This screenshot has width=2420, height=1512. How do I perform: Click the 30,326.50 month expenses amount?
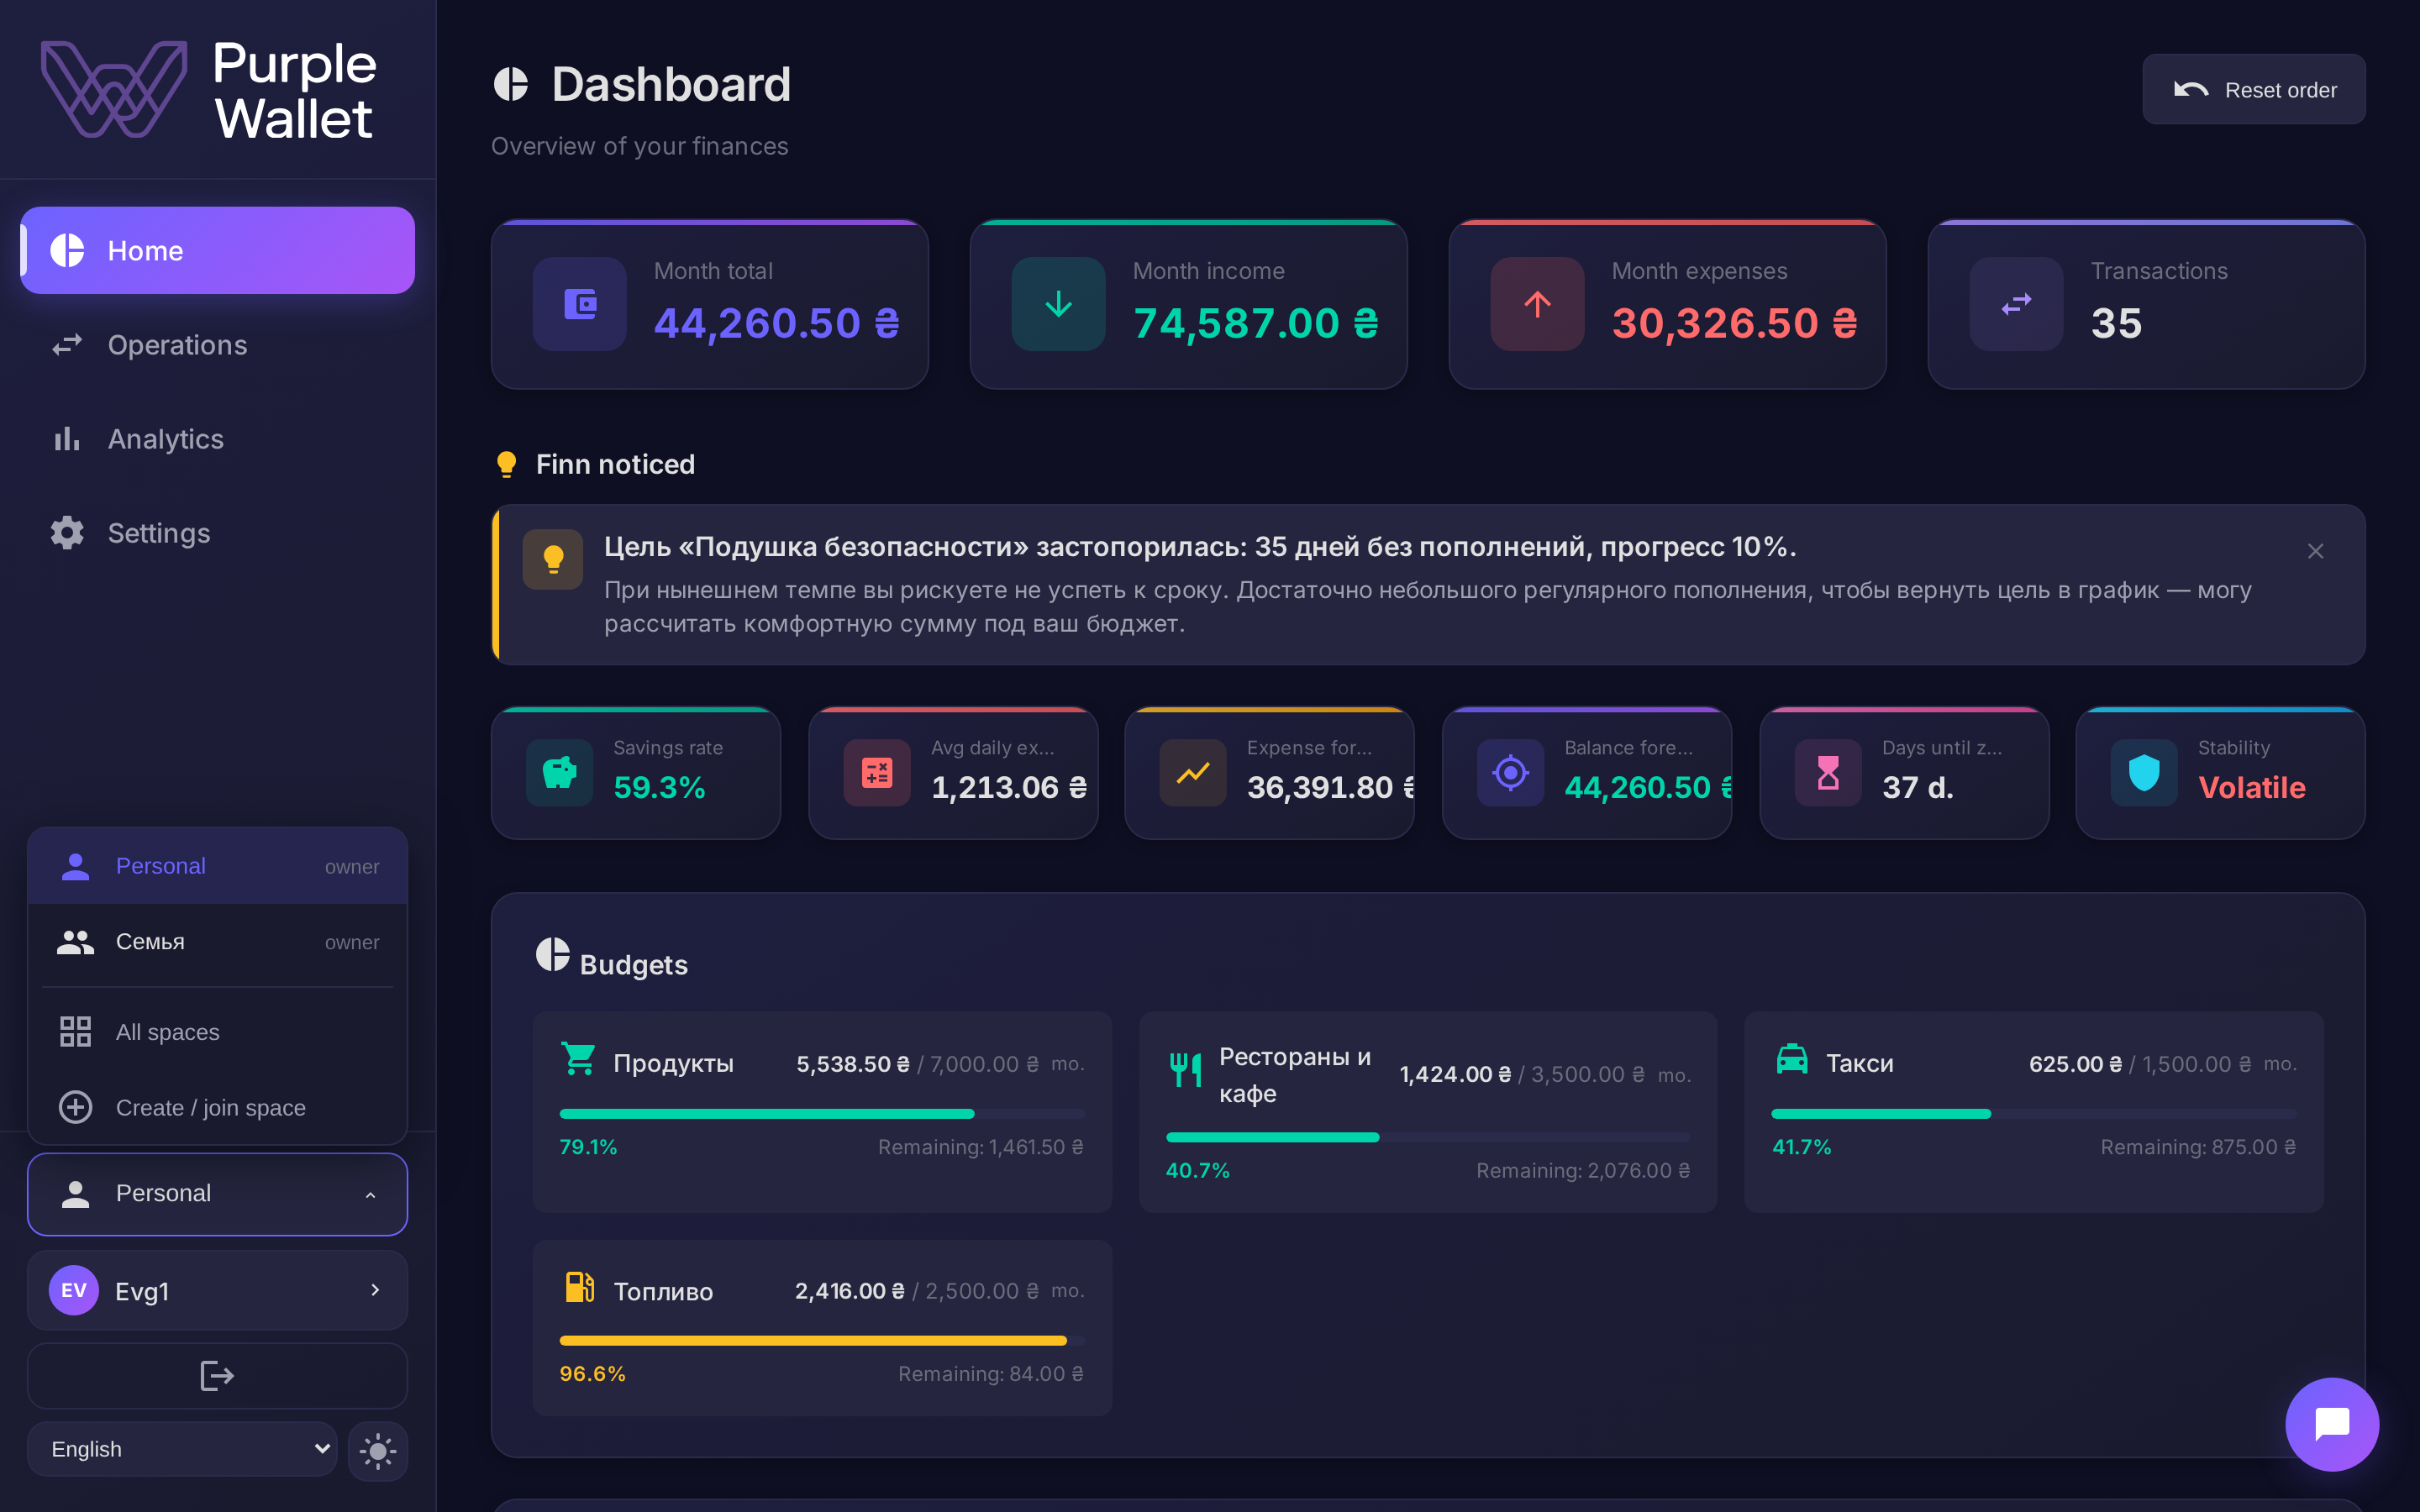point(1734,323)
